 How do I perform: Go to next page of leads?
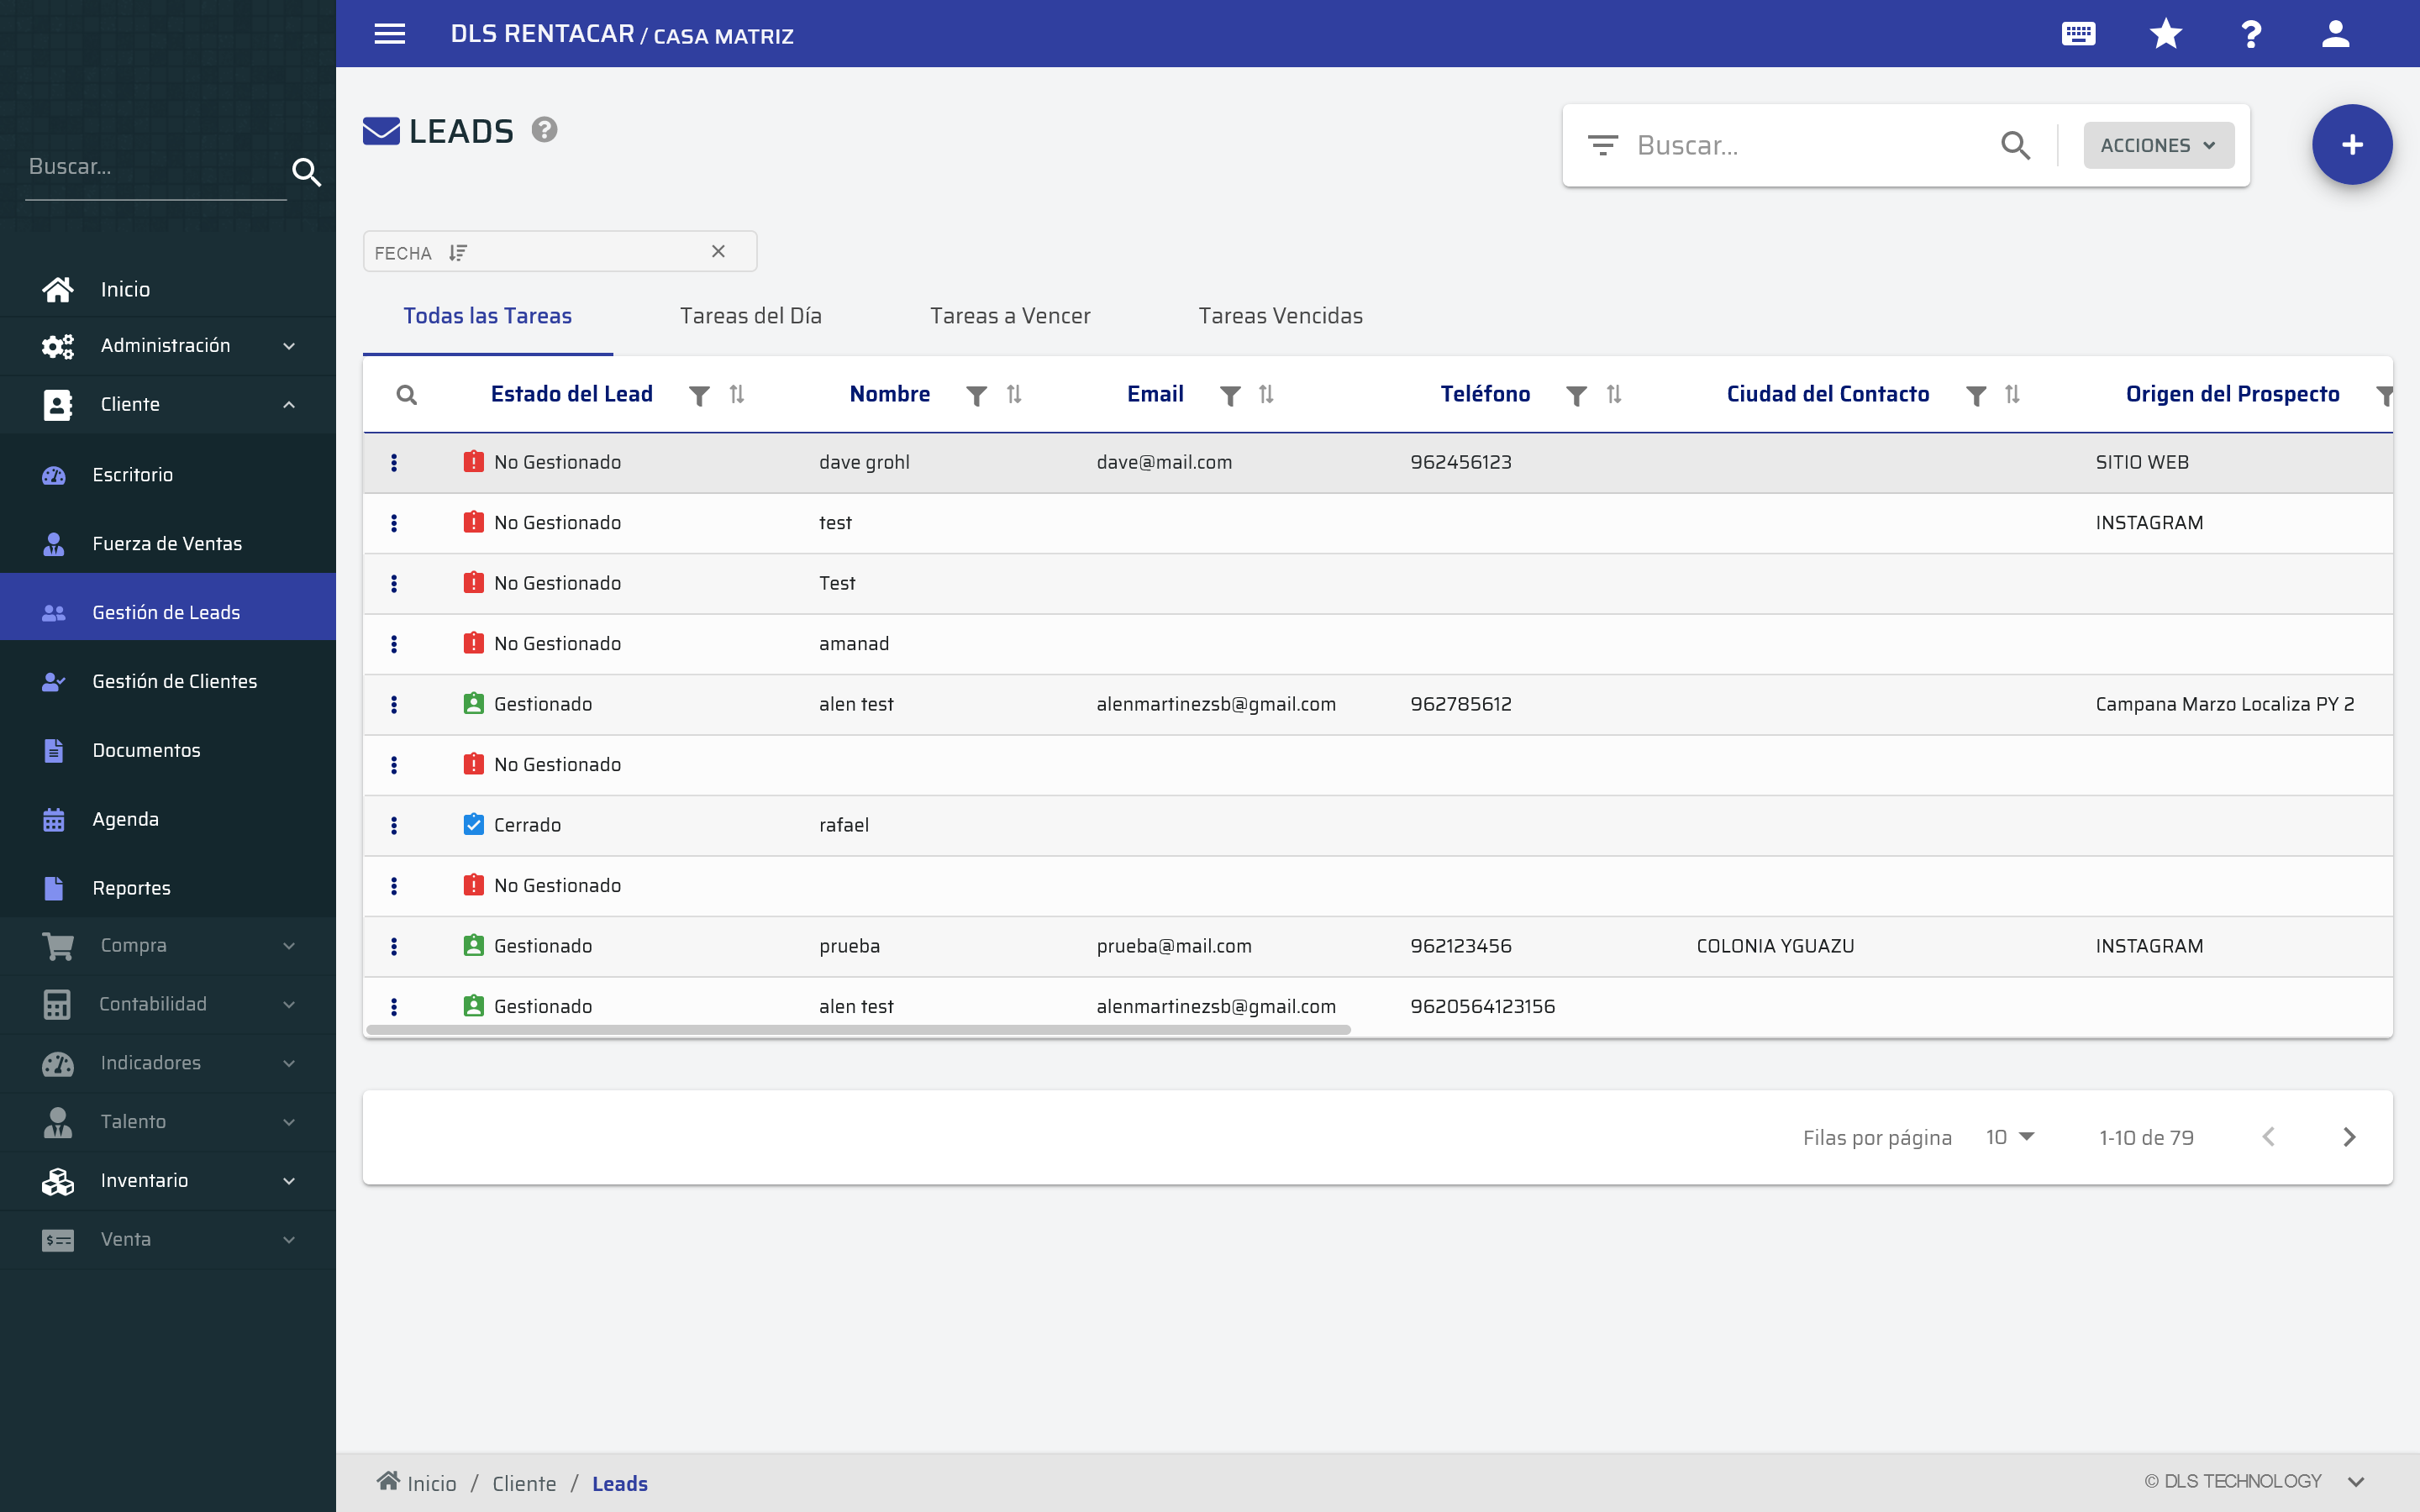point(2349,1137)
